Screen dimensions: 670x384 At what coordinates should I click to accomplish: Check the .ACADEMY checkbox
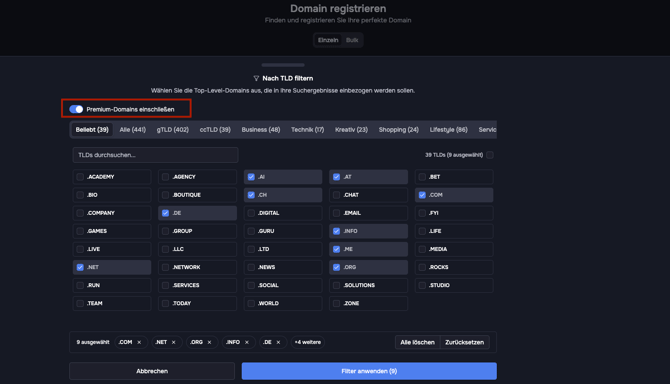(80, 177)
